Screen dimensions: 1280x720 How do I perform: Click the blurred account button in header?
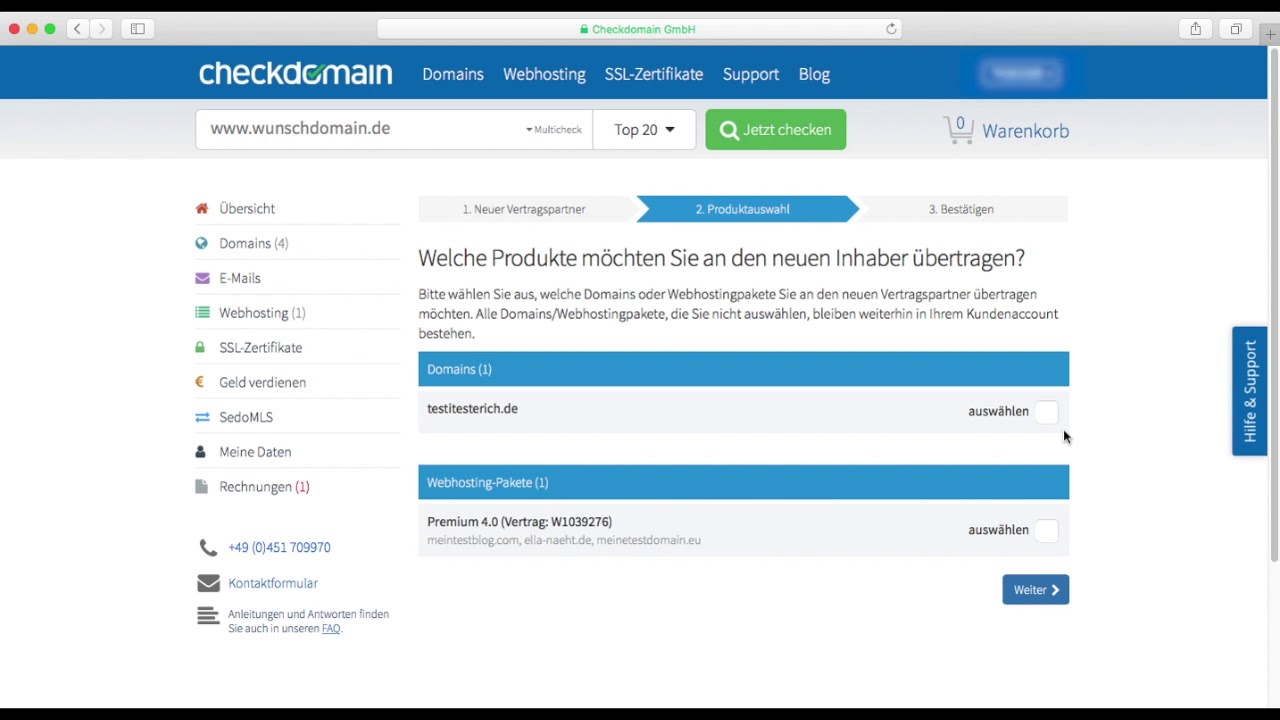[1019, 73]
